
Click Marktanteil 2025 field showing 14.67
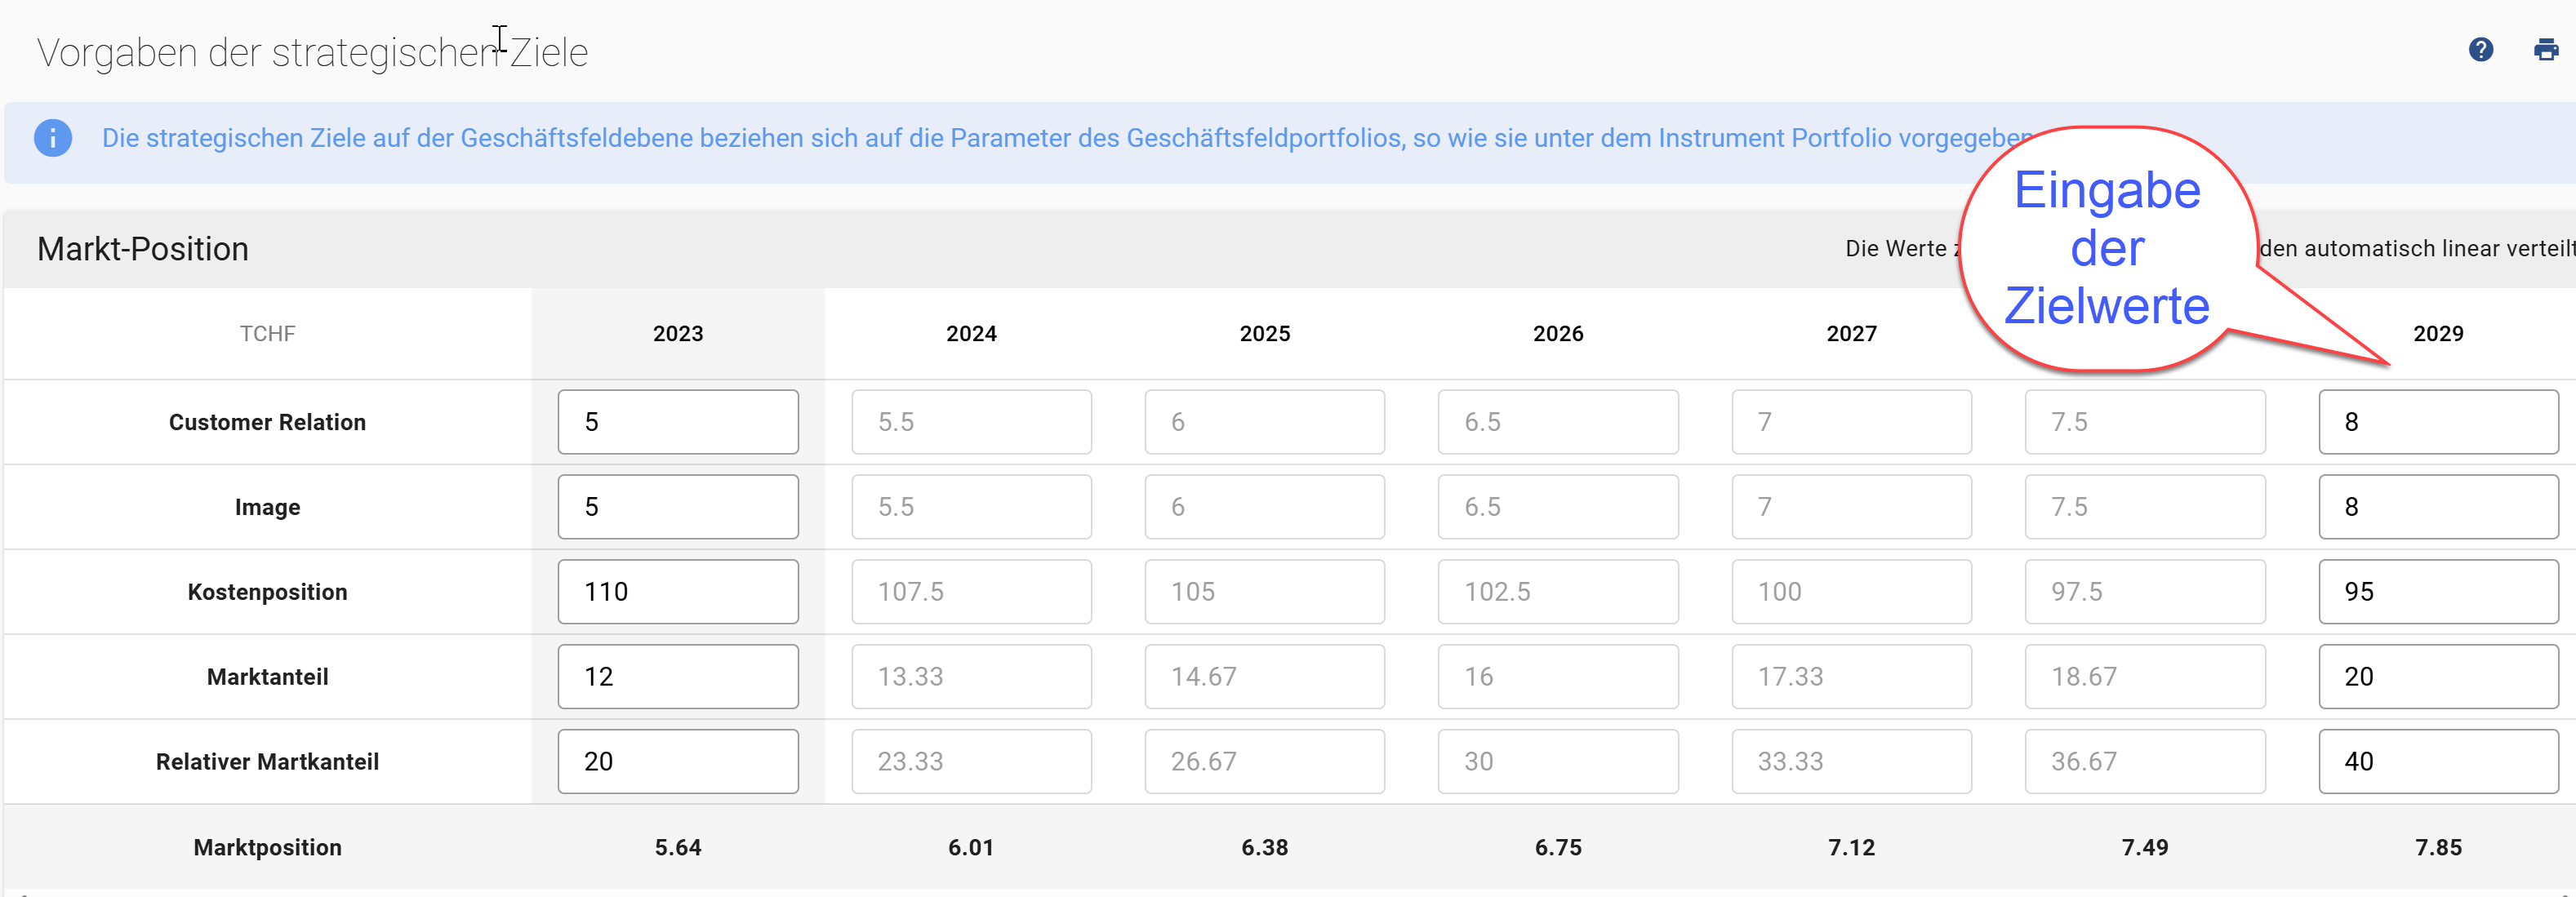[1264, 677]
